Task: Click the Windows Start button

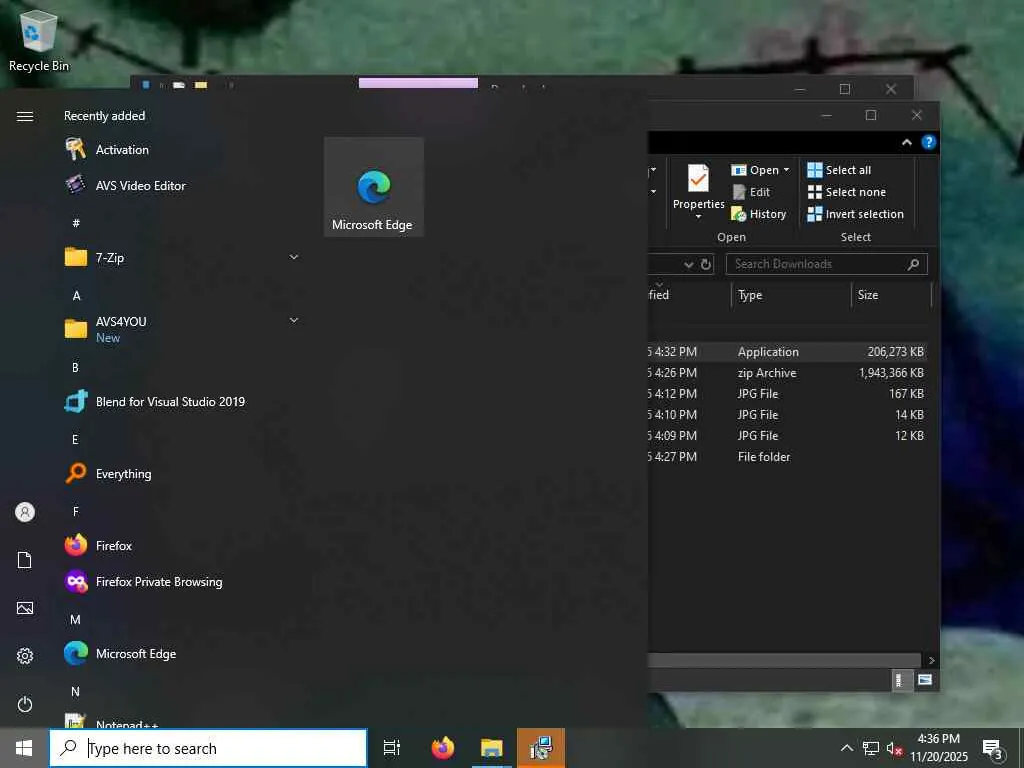Action: coord(24,748)
